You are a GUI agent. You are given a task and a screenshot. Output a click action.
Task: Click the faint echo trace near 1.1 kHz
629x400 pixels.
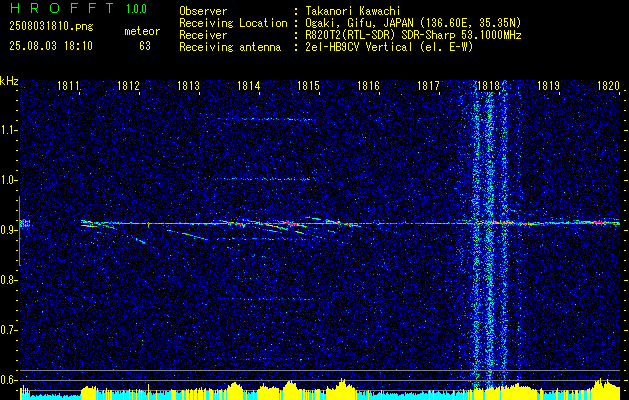click(265, 119)
